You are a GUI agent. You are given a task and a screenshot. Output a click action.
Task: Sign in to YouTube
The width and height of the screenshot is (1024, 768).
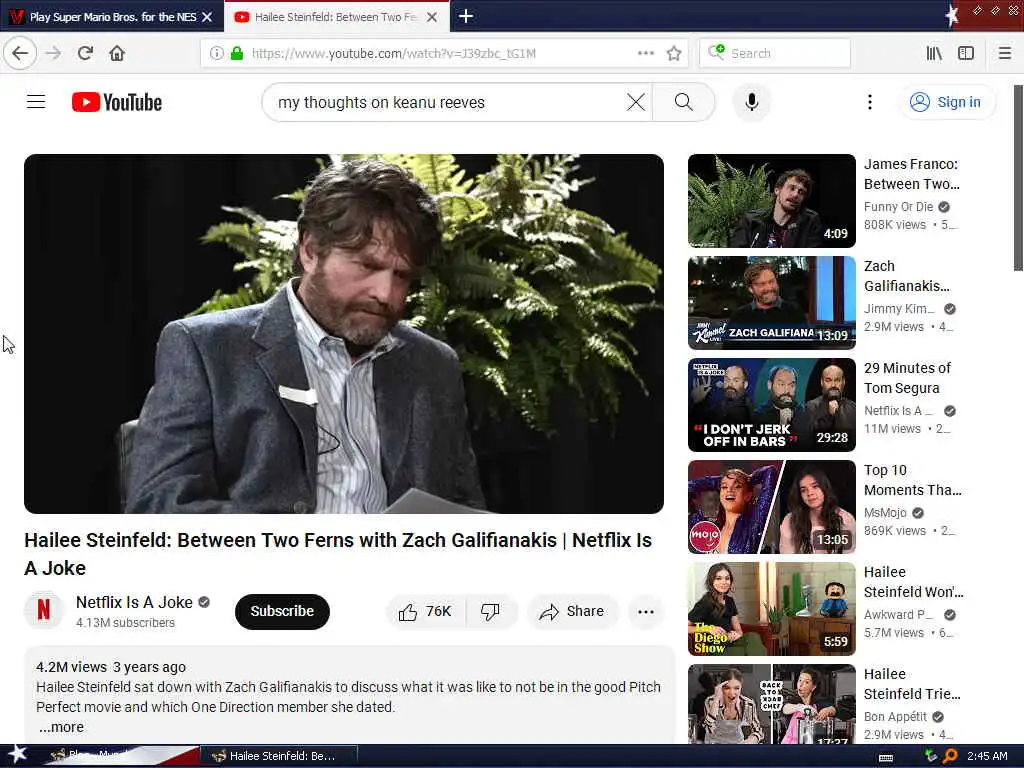[948, 102]
